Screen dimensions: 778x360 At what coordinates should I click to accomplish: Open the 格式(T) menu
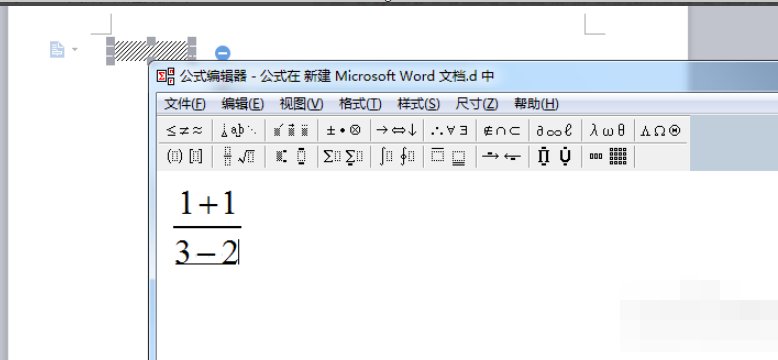tap(360, 104)
